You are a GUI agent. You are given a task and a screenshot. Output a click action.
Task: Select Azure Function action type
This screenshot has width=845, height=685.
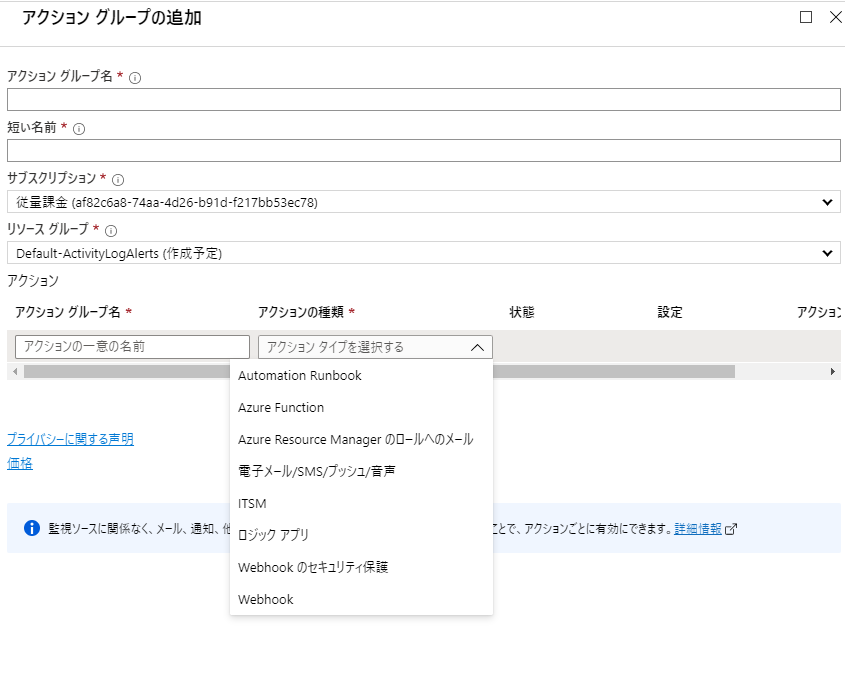pyautogui.click(x=361, y=407)
